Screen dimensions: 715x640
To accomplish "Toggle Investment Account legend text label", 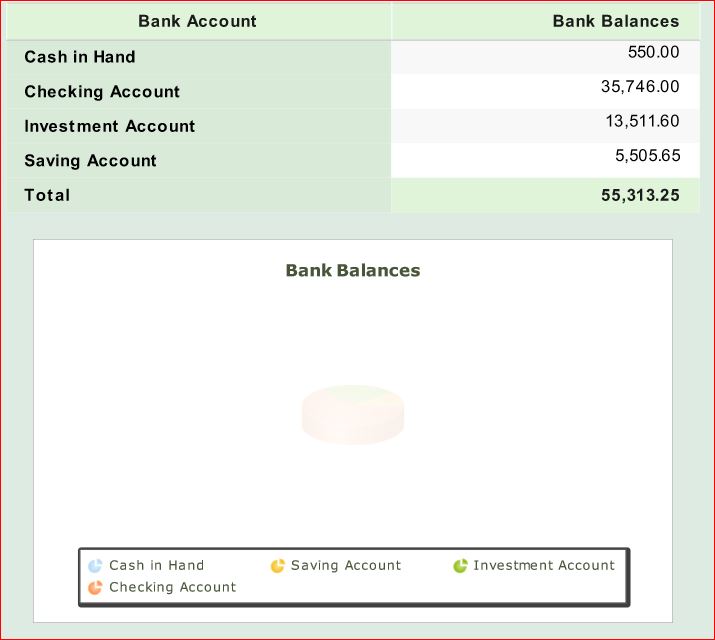I will point(544,566).
